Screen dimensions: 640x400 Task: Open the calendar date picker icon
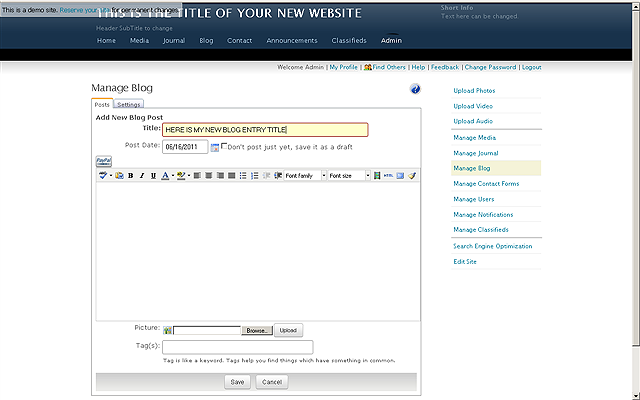point(214,147)
